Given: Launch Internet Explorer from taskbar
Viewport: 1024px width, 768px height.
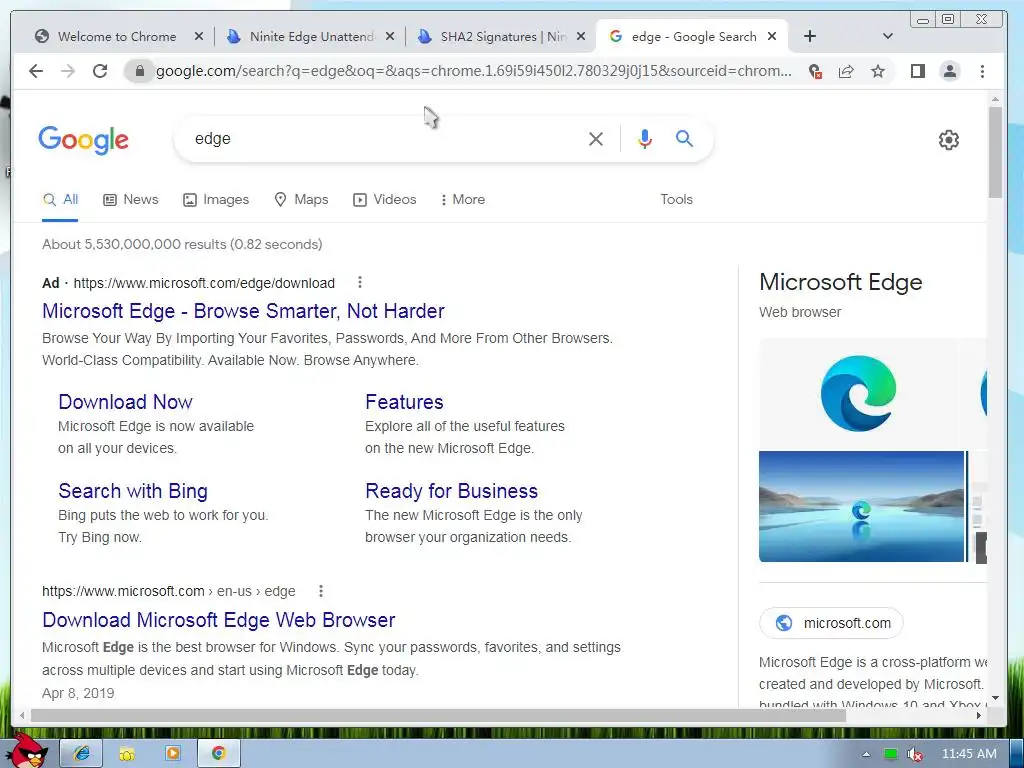Looking at the screenshot, I should coord(82,754).
